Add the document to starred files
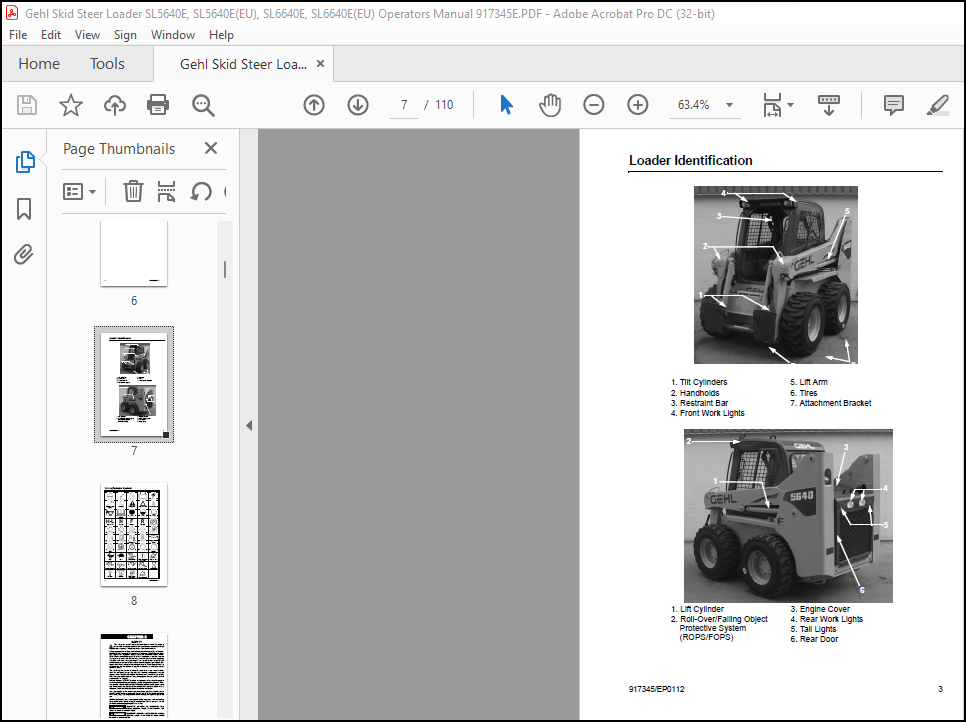Viewport: 966px width, 722px height. (x=71, y=105)
